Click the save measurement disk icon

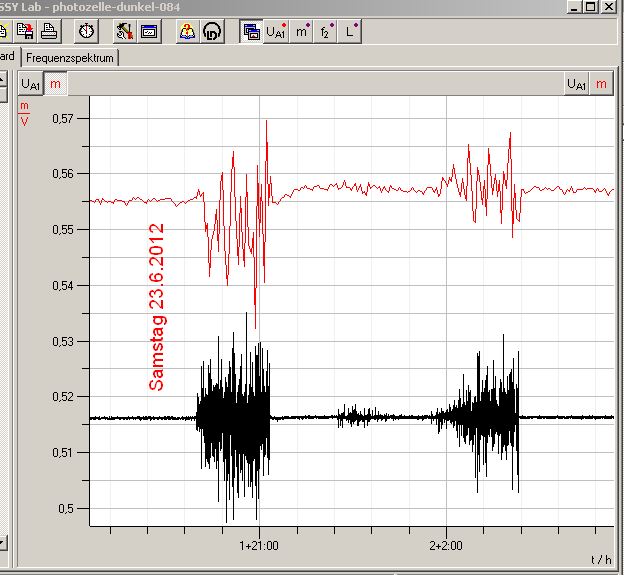pos(25,31)
